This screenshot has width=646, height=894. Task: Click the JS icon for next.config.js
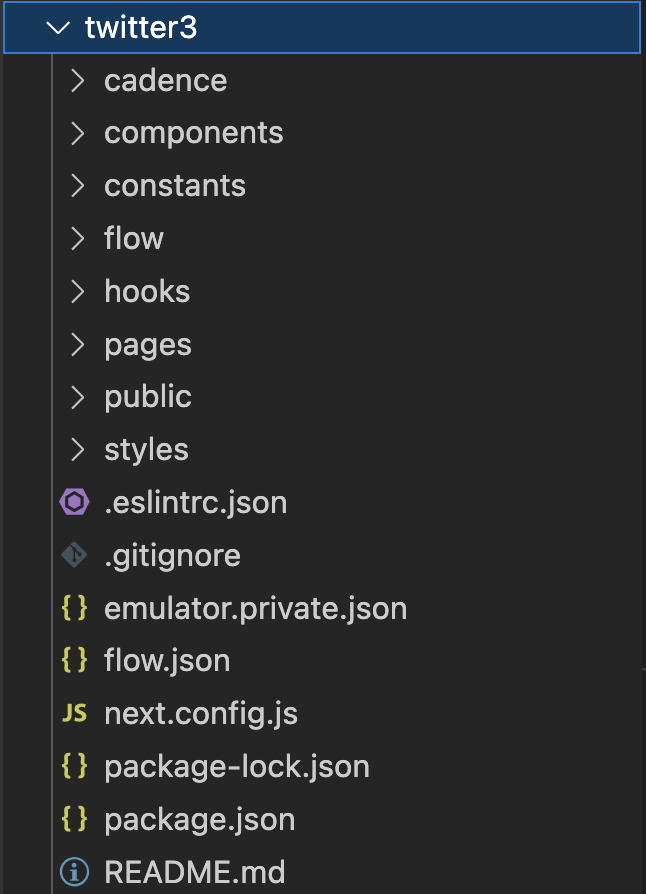click(74, 713)
